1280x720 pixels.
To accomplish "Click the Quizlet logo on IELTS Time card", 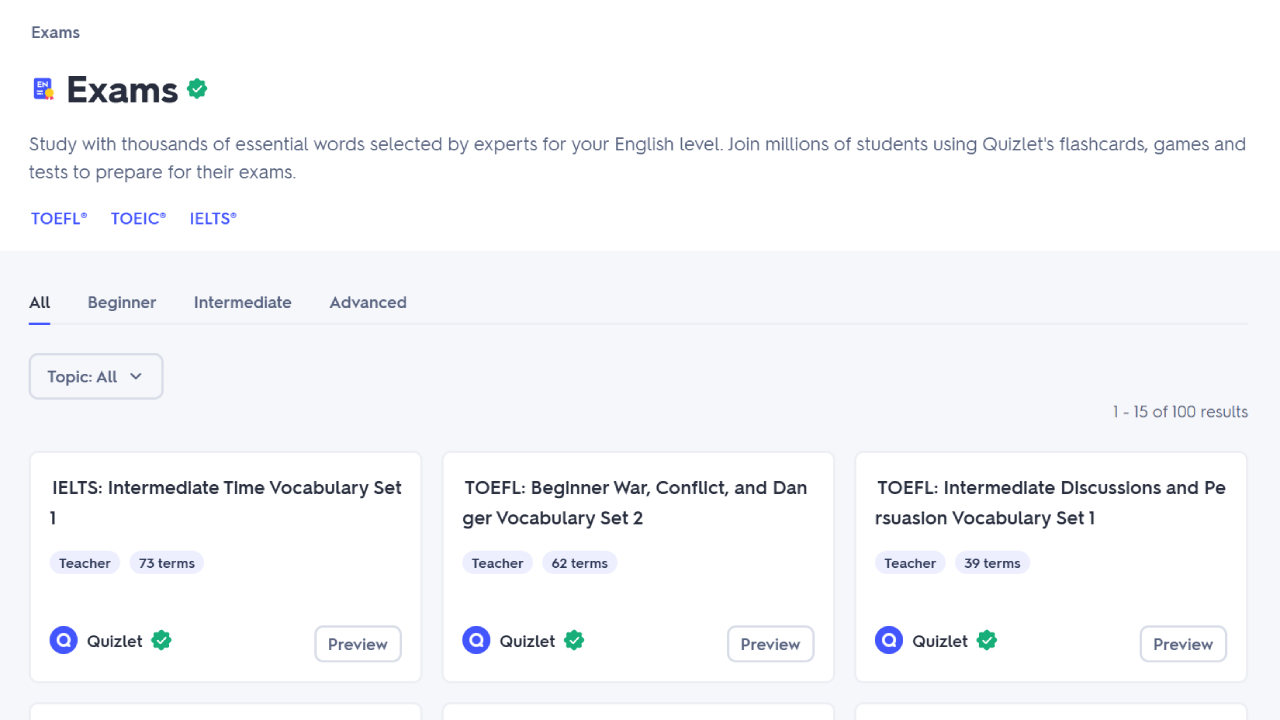I will 64,640.
